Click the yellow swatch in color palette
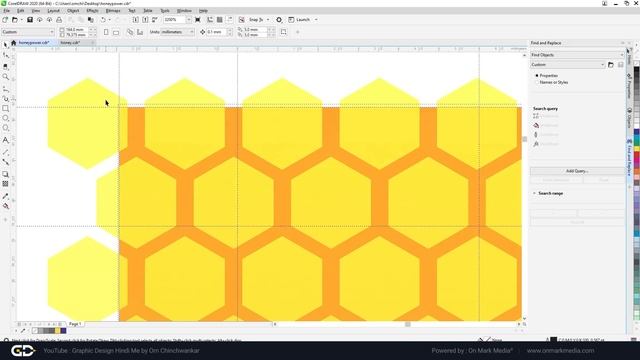 pos(637,150)
